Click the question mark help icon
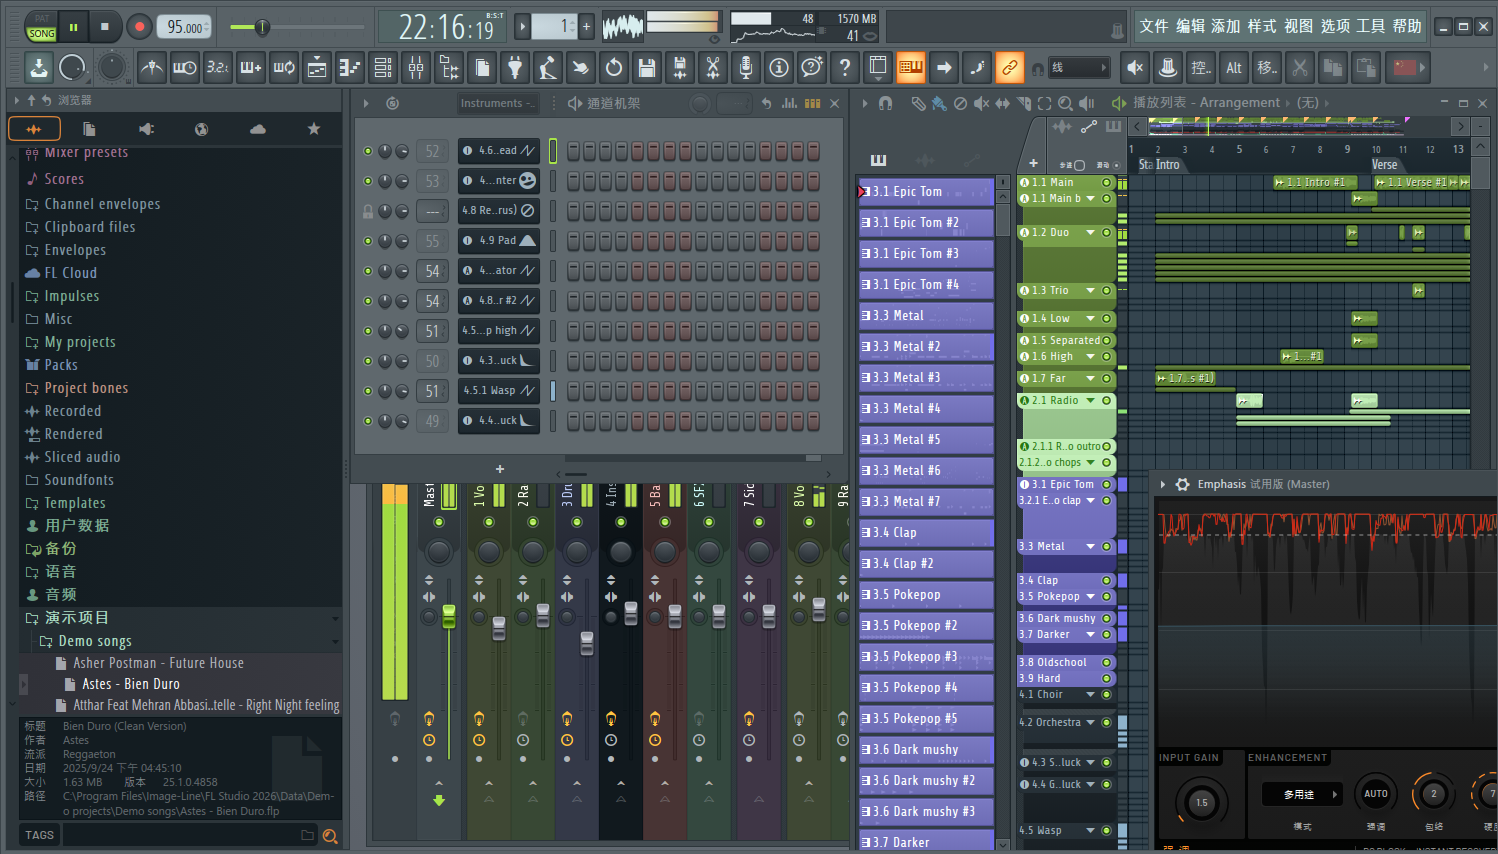The height and width of the screenshot is (854, 1498). tap(845, 68)
